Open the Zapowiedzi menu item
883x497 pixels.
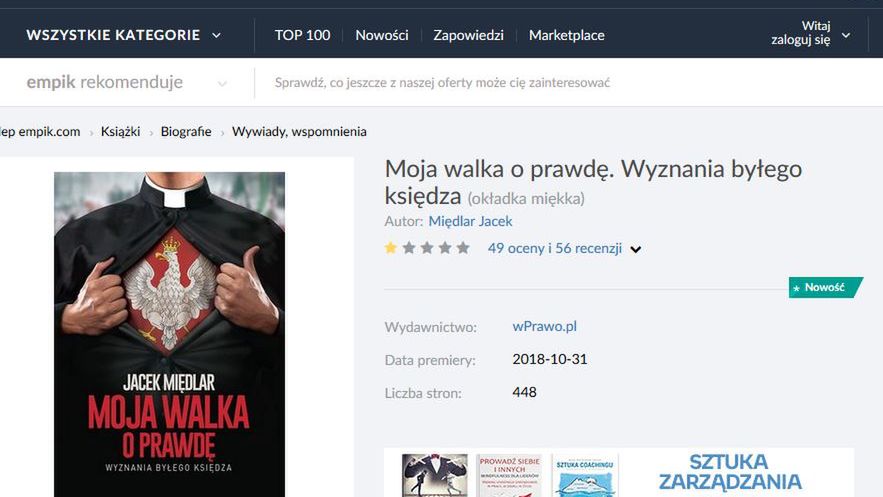pos(469,35)
